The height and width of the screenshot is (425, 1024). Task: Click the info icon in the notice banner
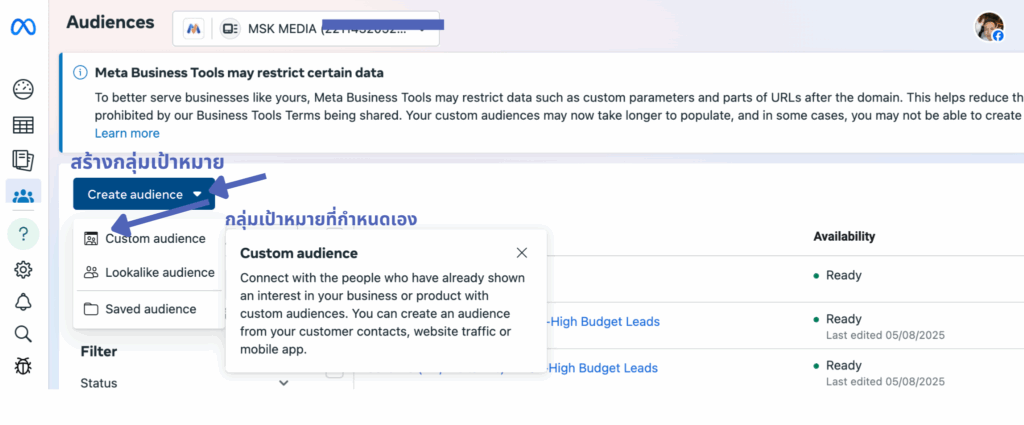80,72
